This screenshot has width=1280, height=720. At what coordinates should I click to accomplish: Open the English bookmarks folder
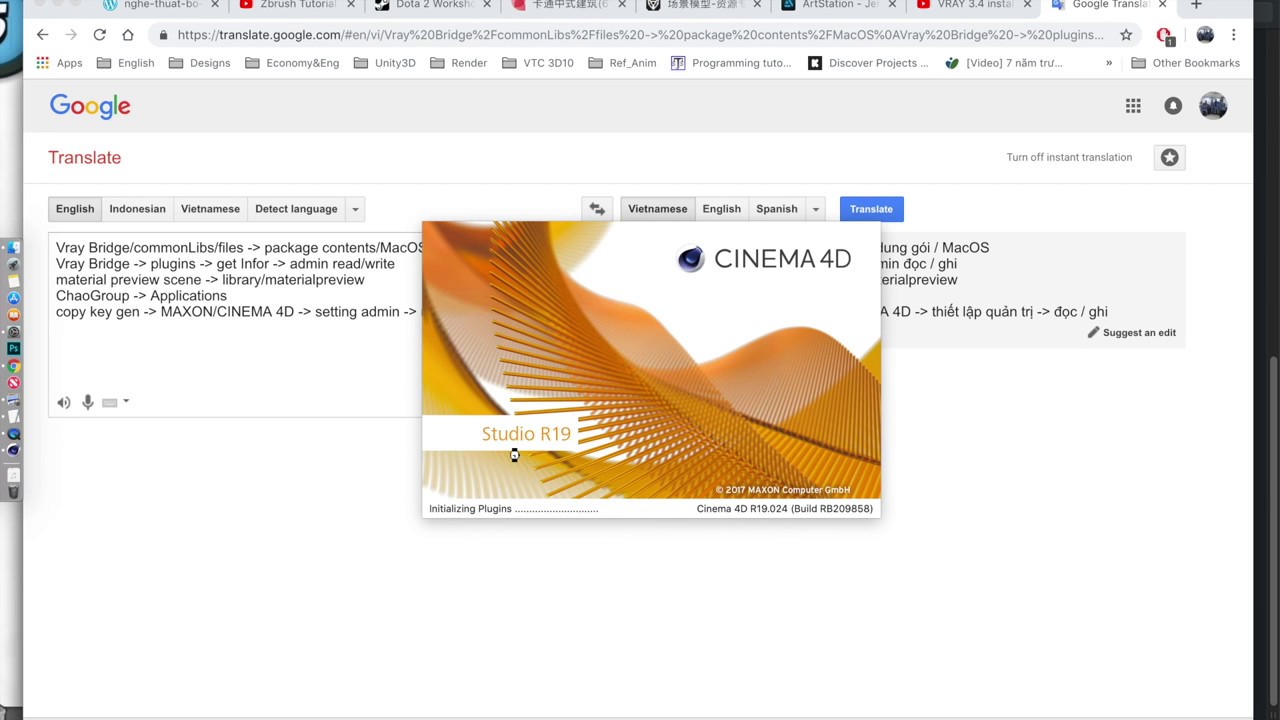point(126,63)
